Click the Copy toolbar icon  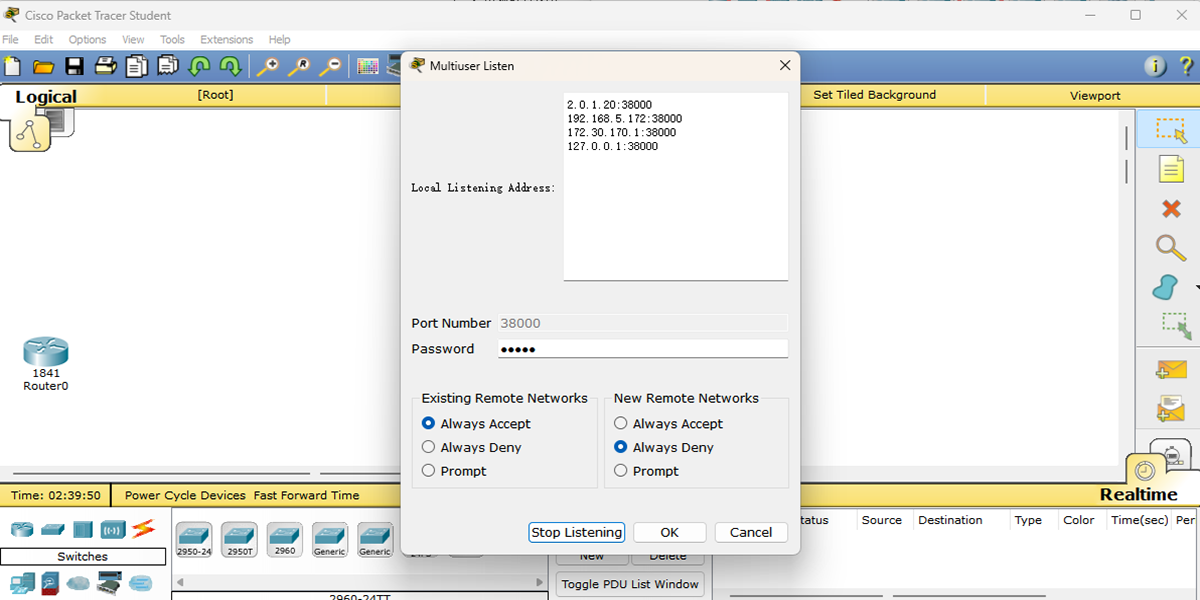click(136, 67)
